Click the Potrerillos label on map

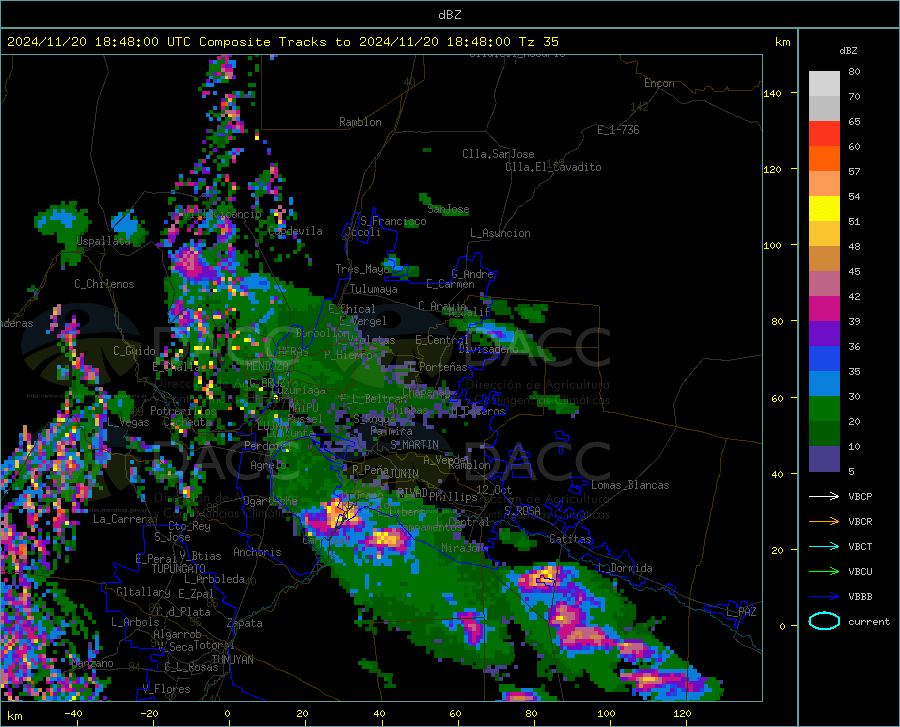[x=183, y=411]
